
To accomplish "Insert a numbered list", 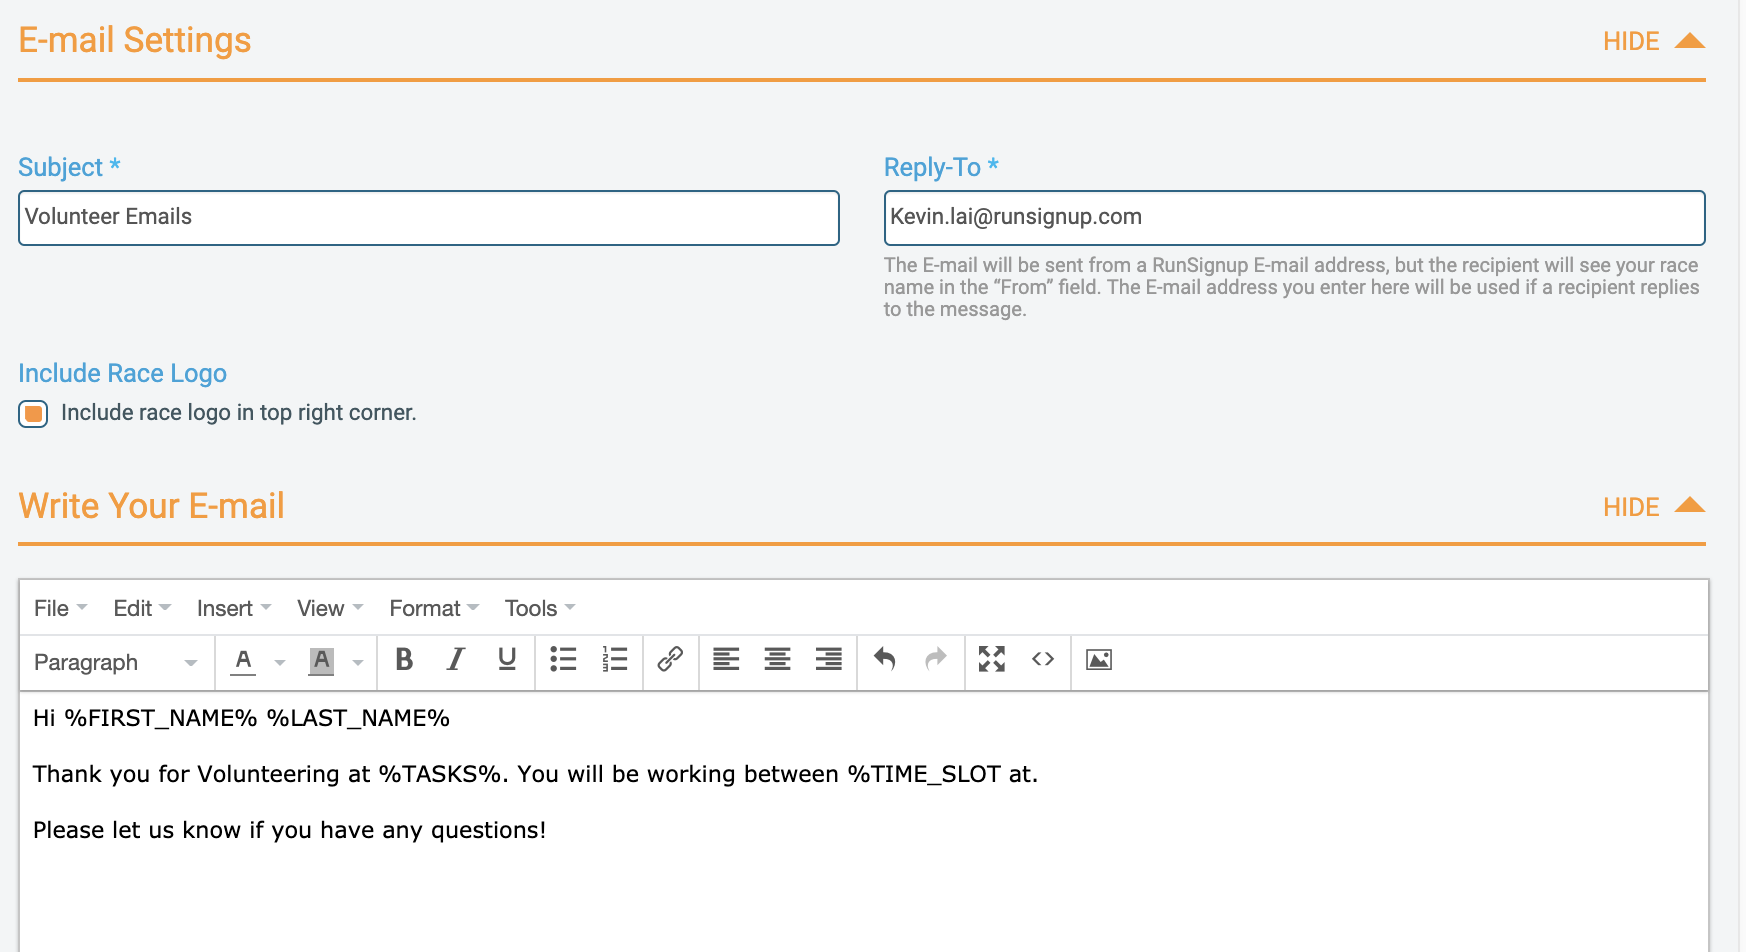I will pyautogui.click(x=615, y=660).
